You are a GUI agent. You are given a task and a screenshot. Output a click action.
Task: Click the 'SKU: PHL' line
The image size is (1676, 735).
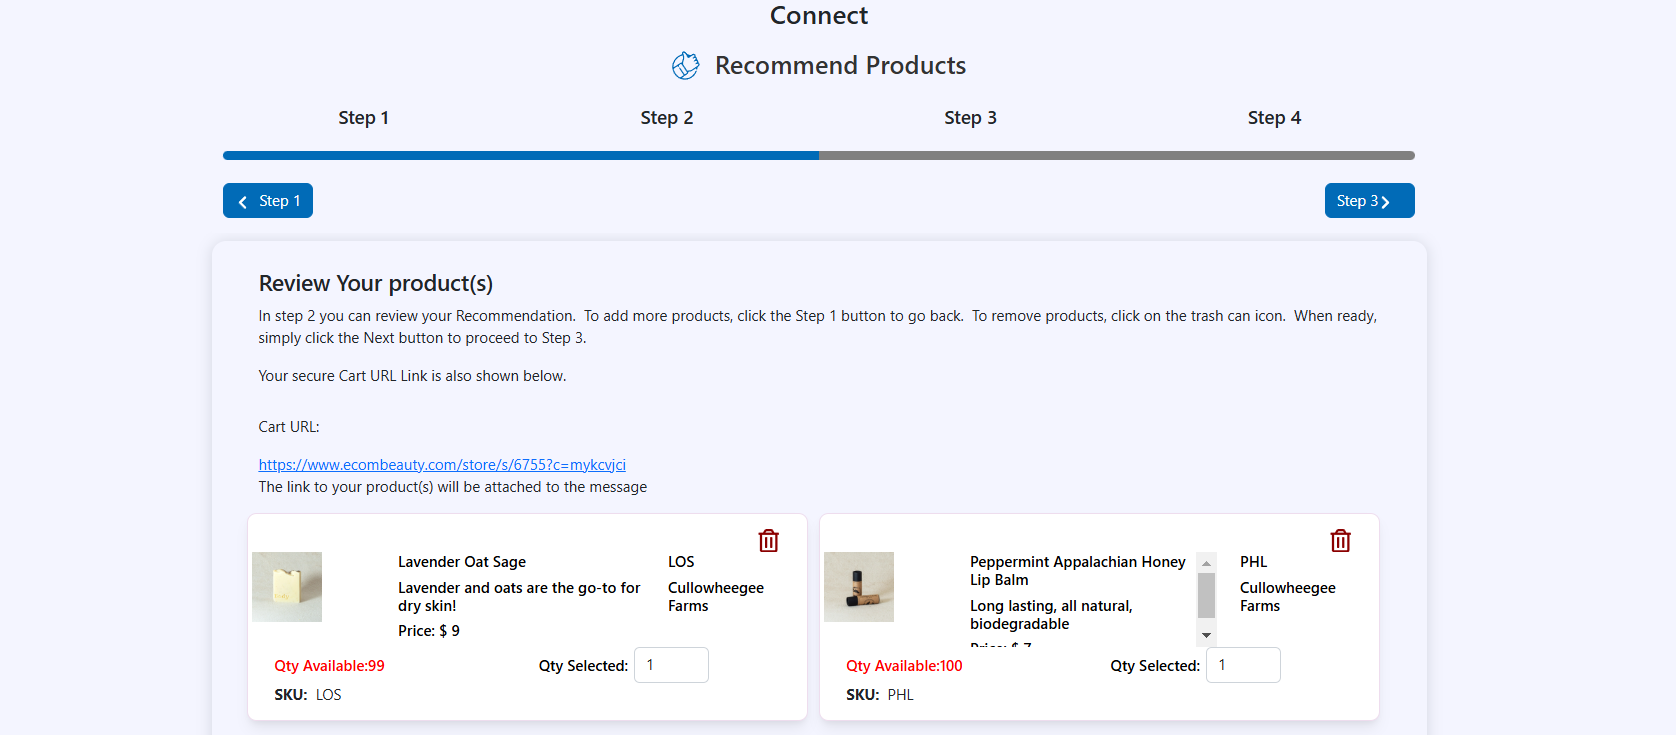pos(880,695)
